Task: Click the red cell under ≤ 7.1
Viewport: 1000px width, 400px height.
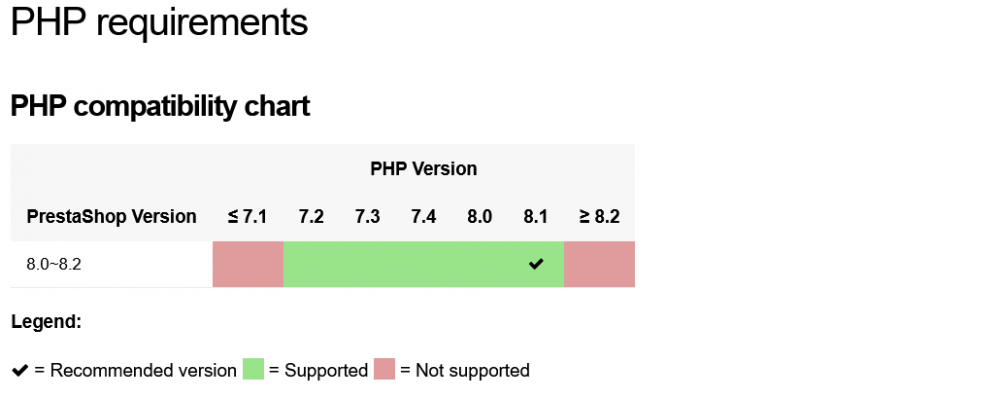Action: coord(247,264)
